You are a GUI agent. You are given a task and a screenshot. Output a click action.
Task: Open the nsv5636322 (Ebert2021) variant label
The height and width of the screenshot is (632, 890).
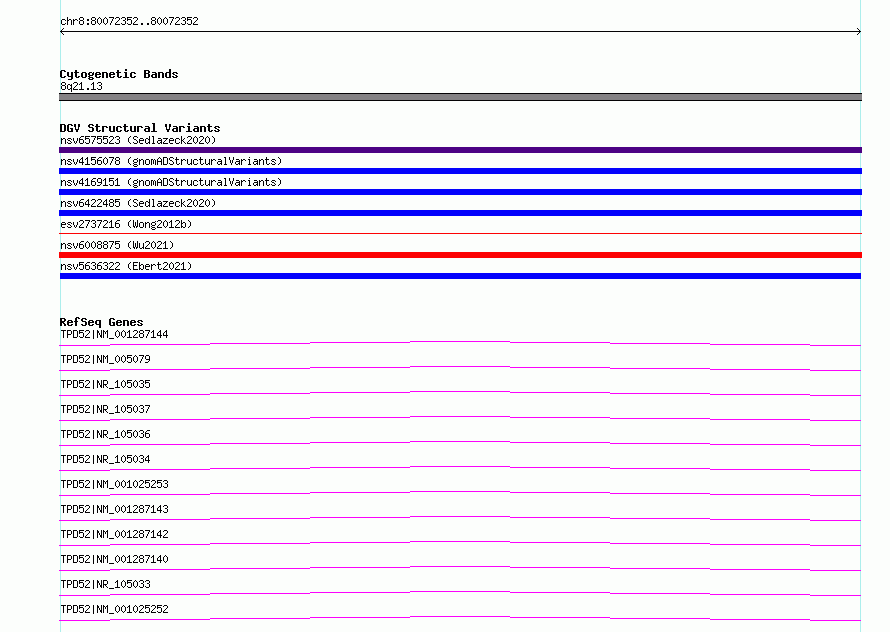coord(126,266)
